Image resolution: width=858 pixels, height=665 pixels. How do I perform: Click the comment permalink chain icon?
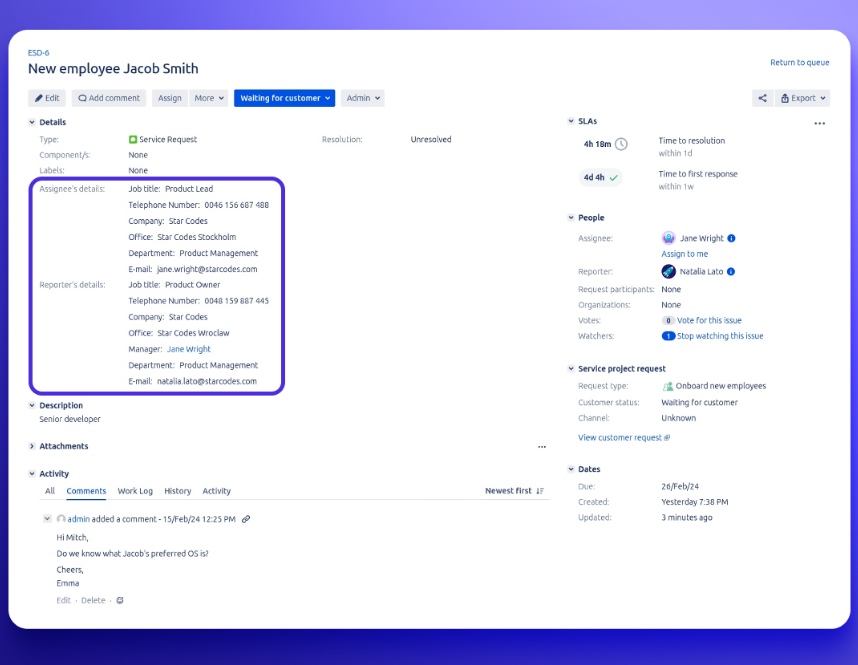click(x=246, y=519)
